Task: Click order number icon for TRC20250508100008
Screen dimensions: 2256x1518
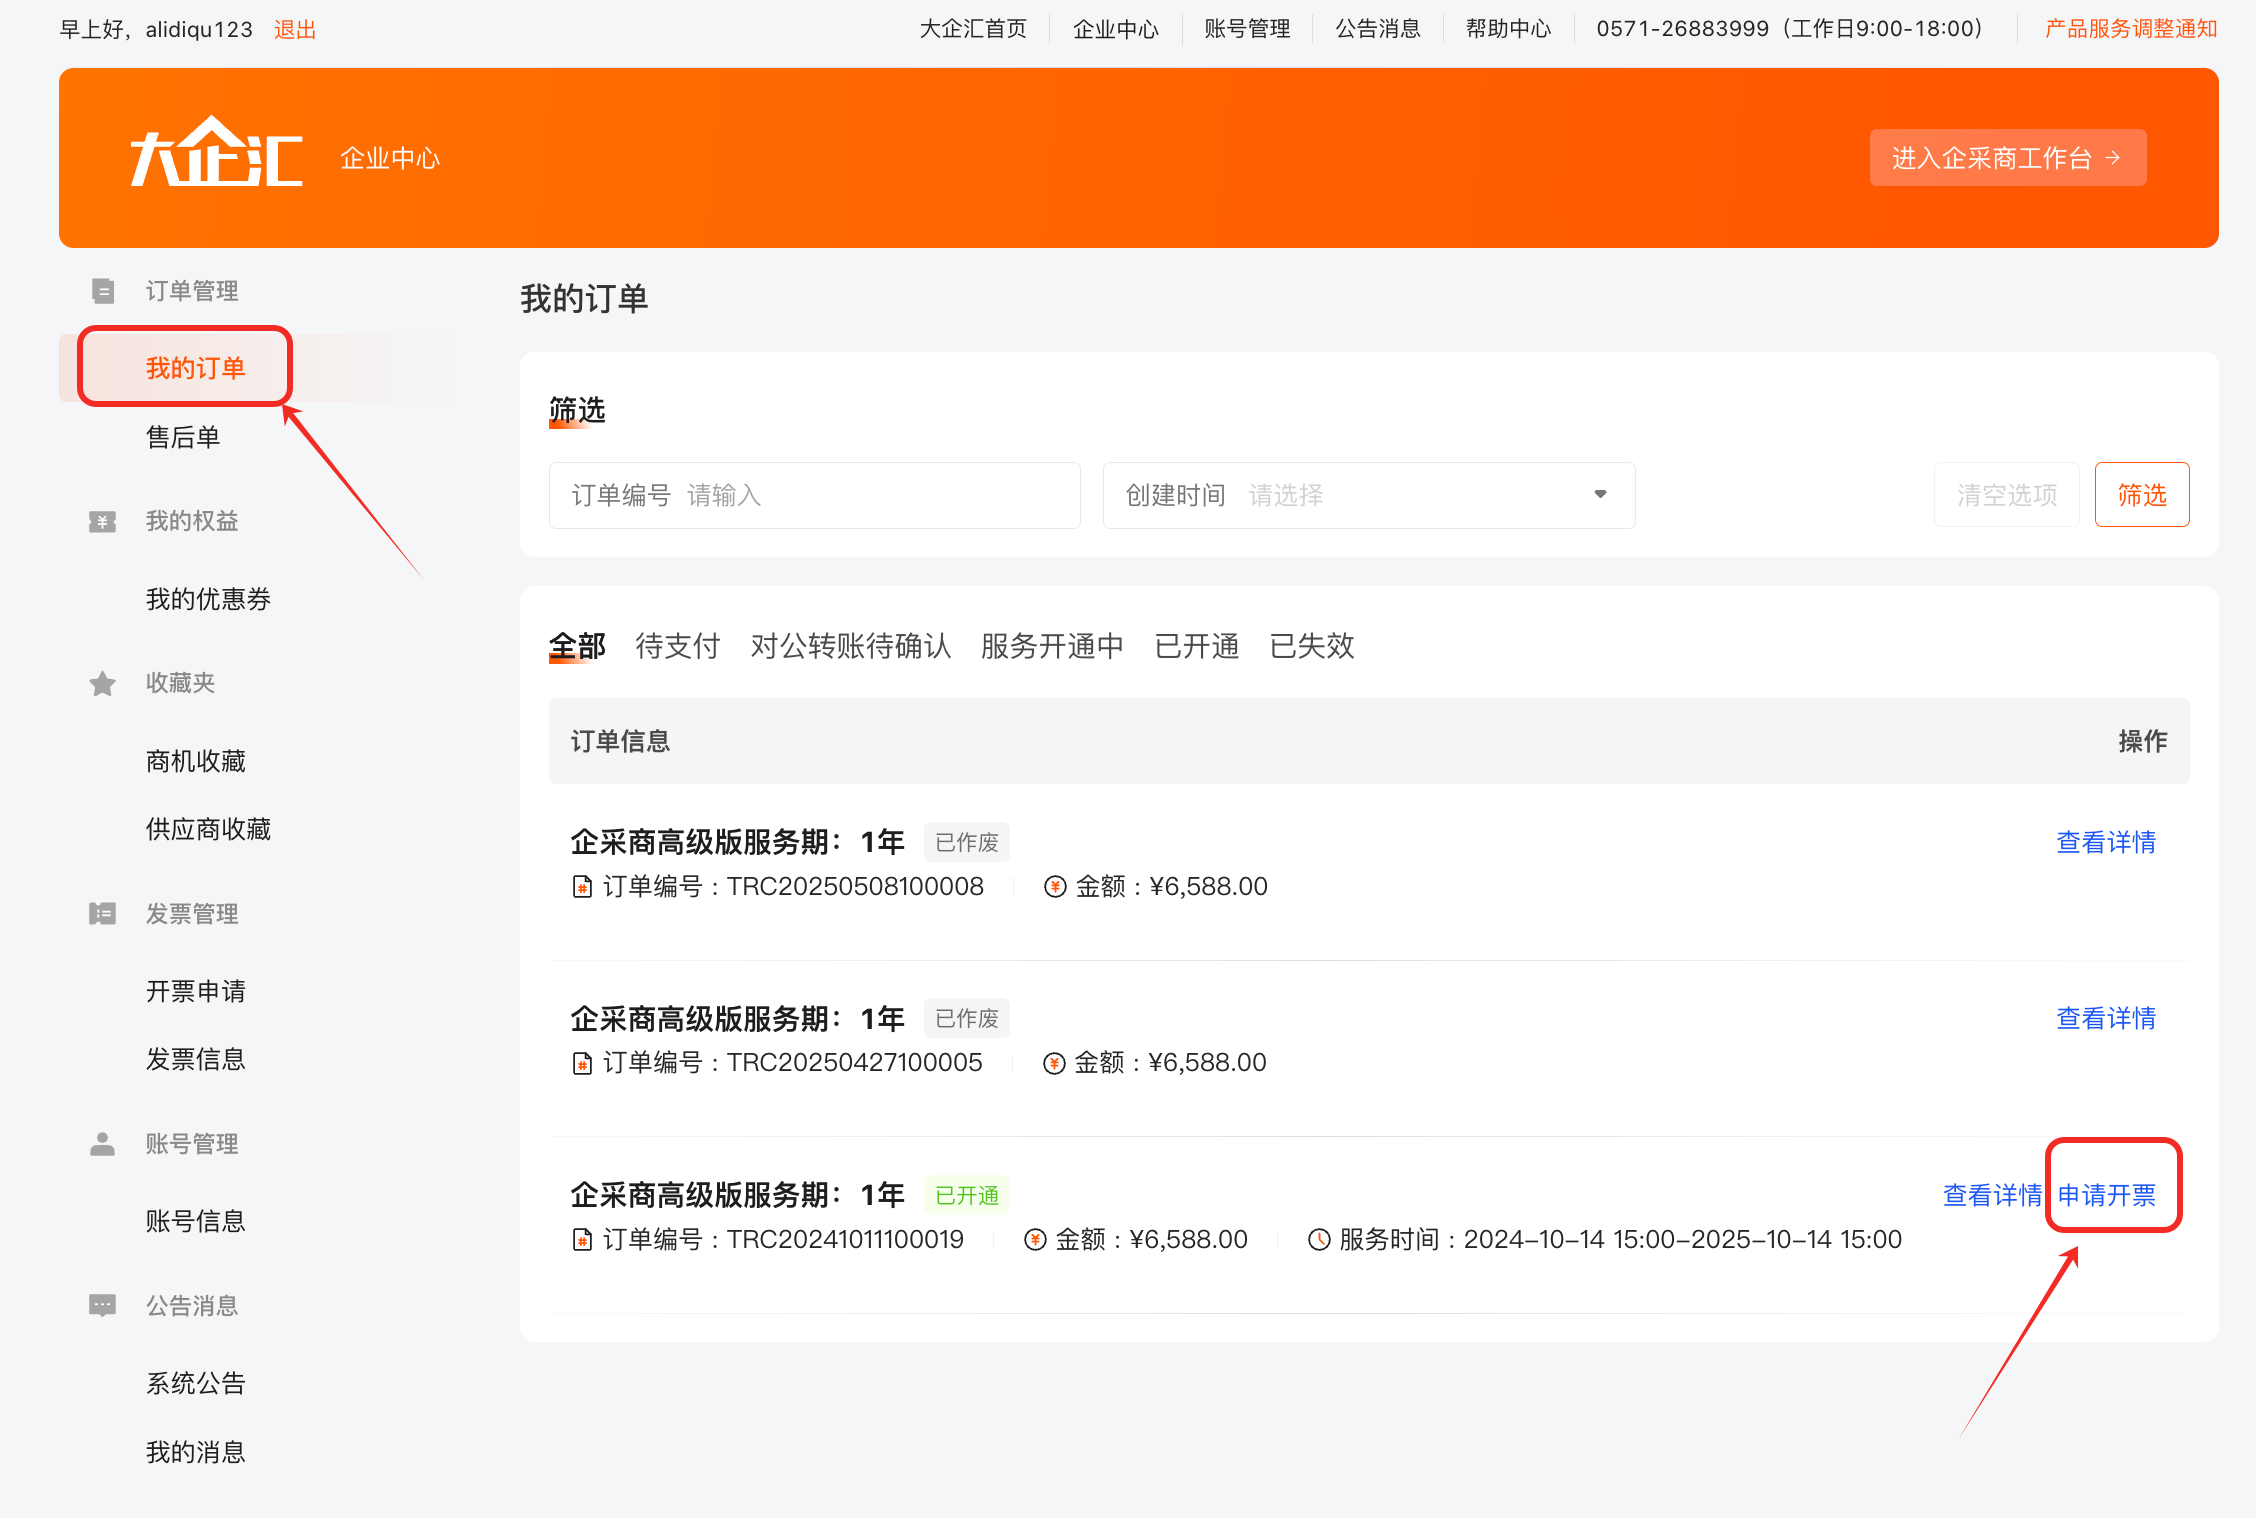Action: click(582, 887)
